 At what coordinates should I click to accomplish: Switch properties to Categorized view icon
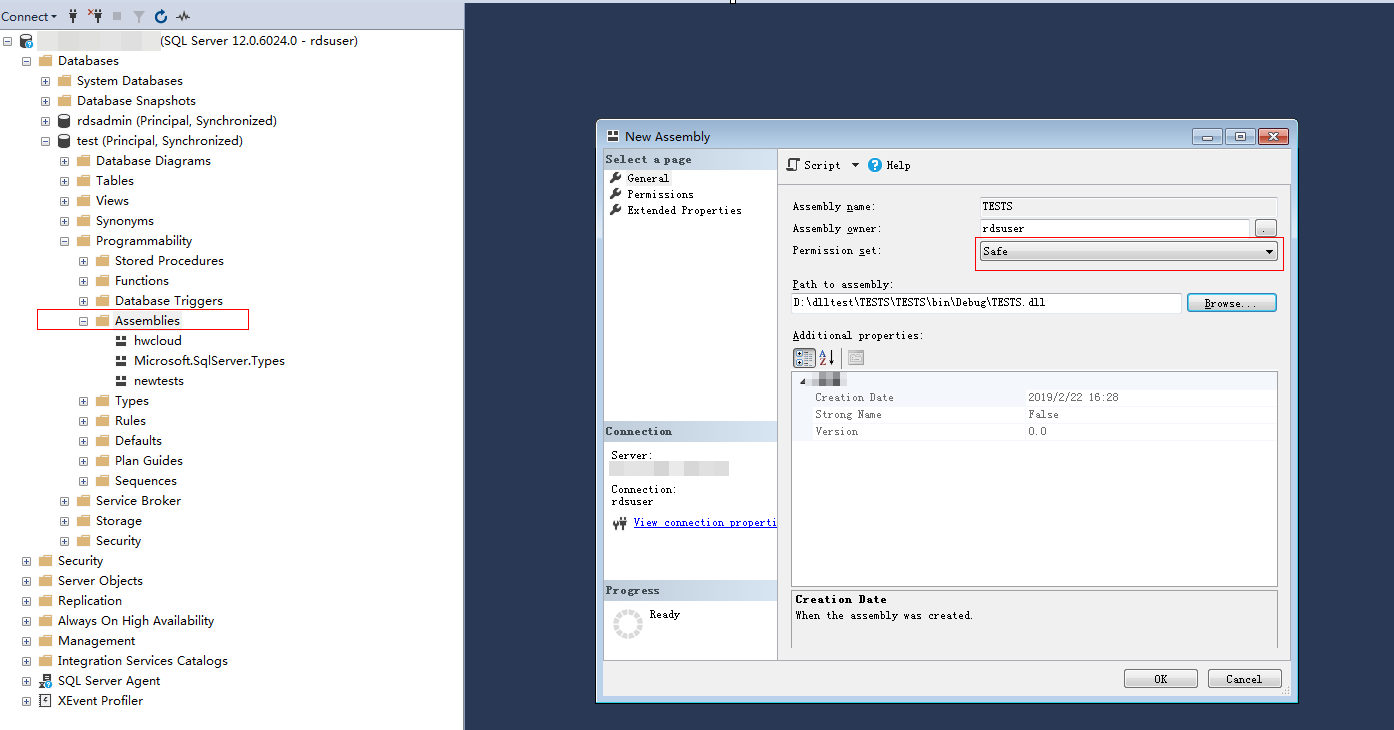[x=804, y=357]
